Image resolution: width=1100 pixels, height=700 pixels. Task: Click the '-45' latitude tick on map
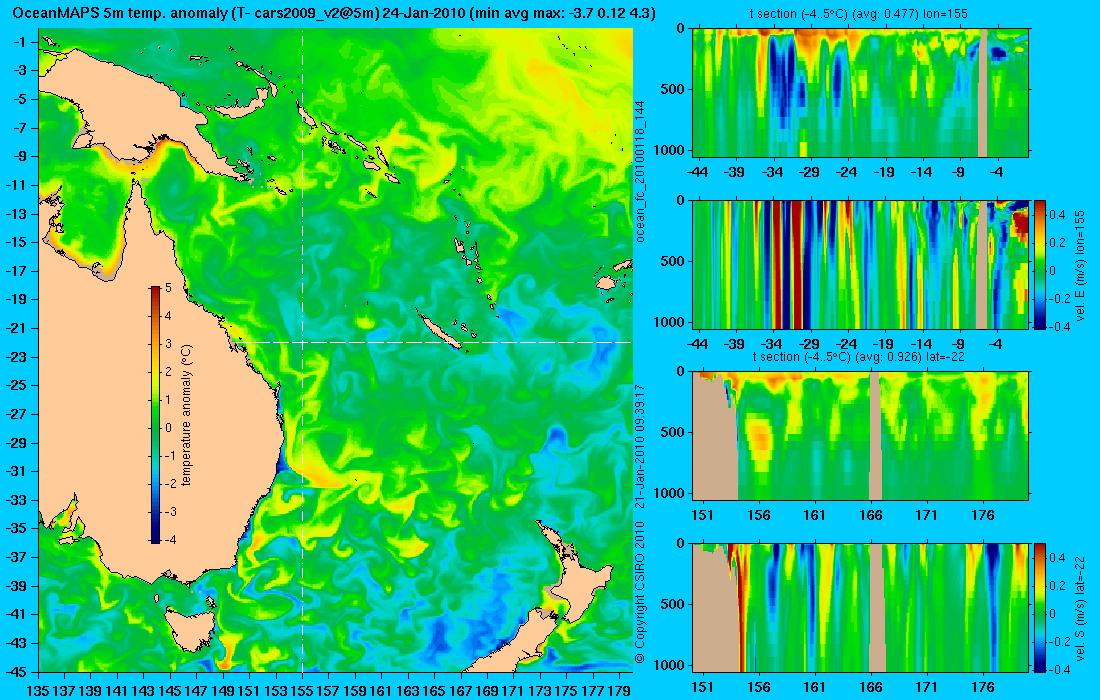coord(17,671)
